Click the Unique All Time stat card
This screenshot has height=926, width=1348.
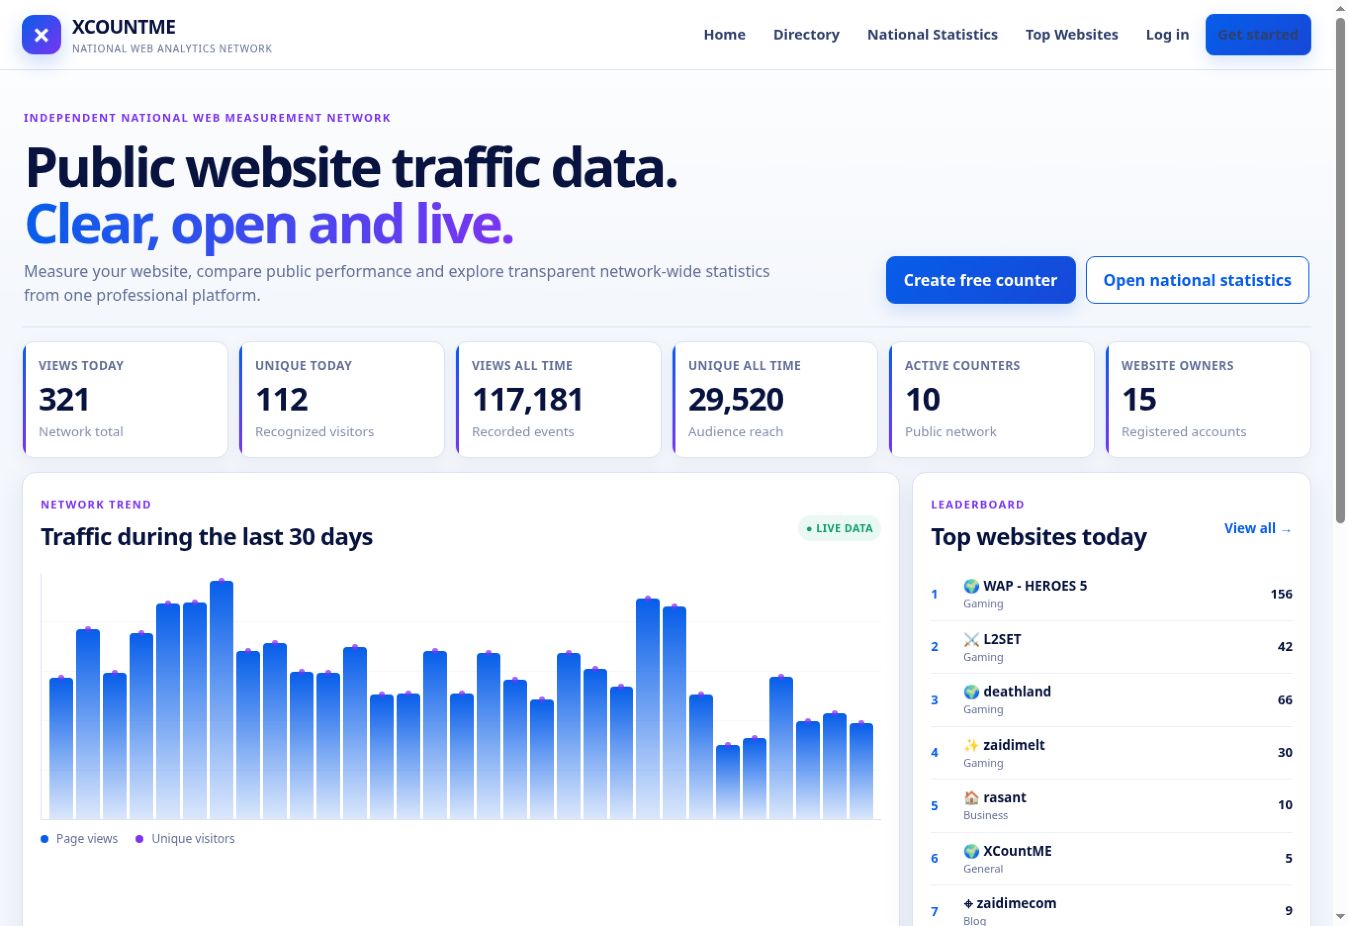[x=775, y=400]
